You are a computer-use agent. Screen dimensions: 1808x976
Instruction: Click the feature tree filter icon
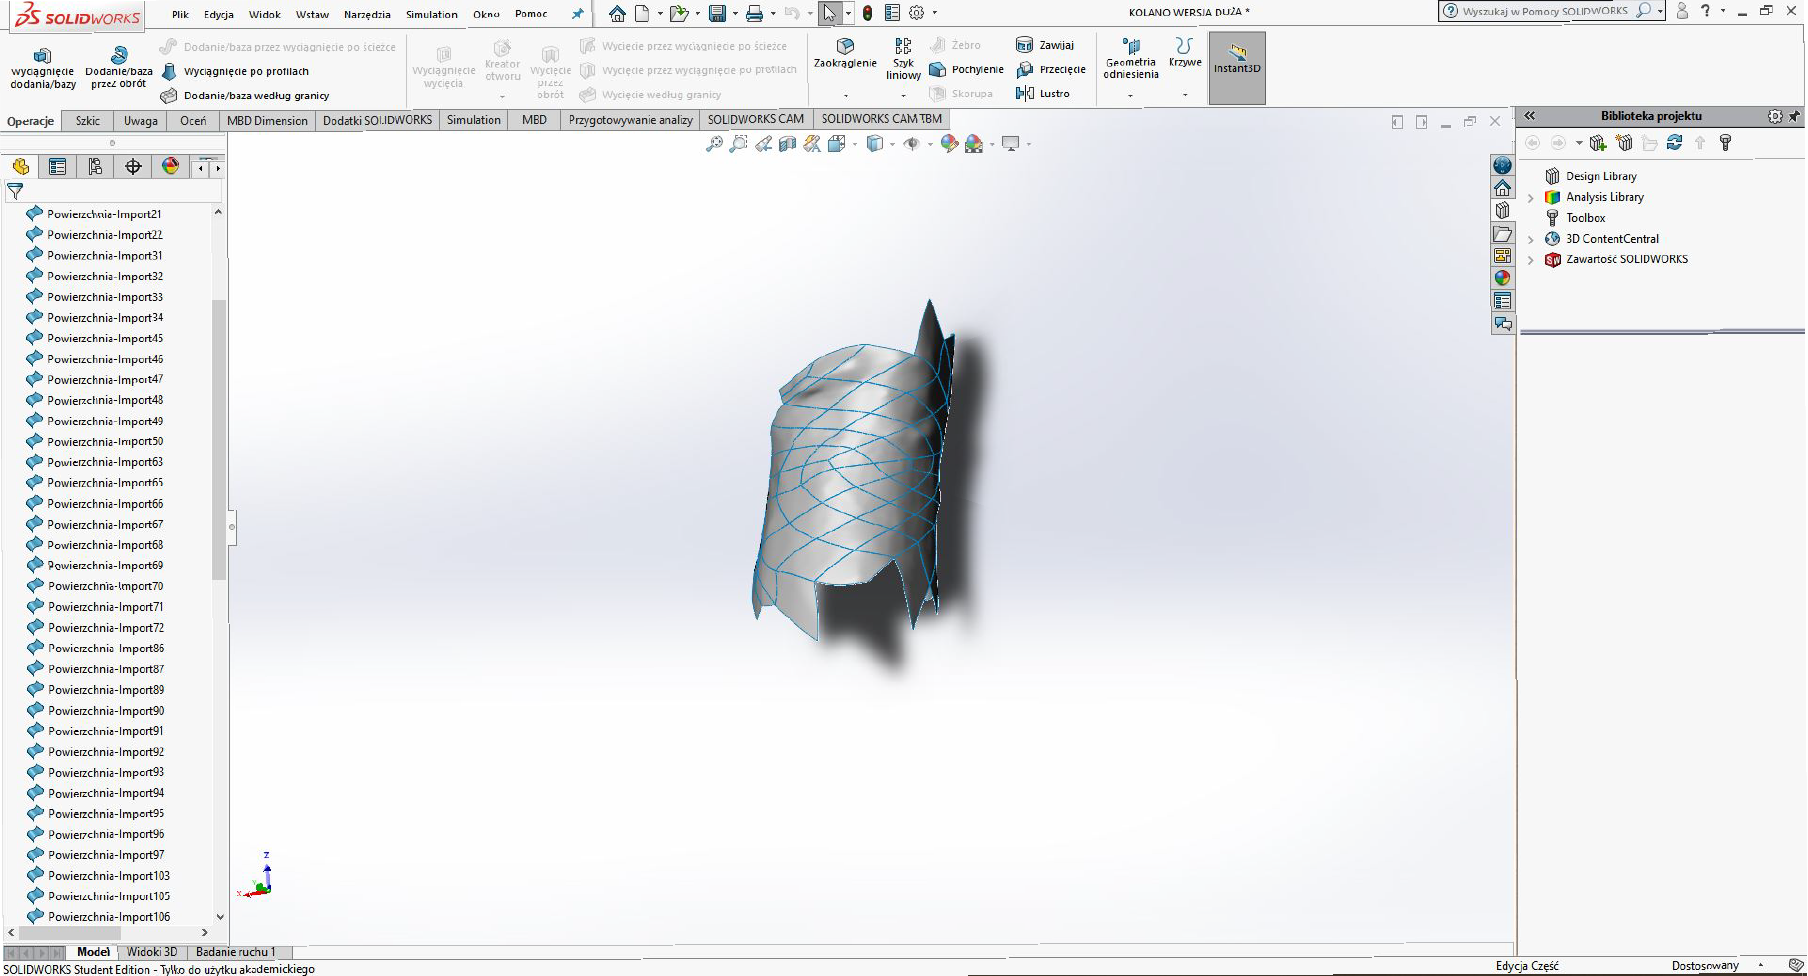point(15,190)
